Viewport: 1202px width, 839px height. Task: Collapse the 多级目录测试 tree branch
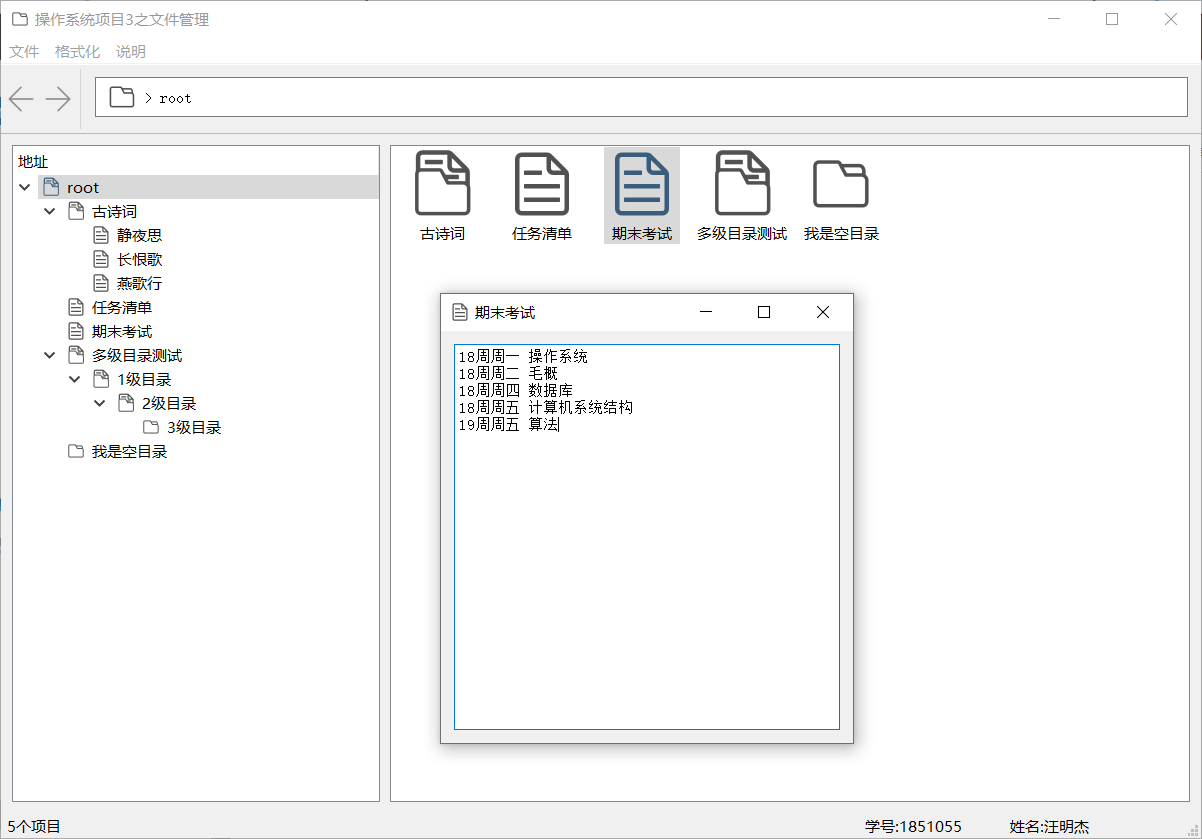click(49, 355)
